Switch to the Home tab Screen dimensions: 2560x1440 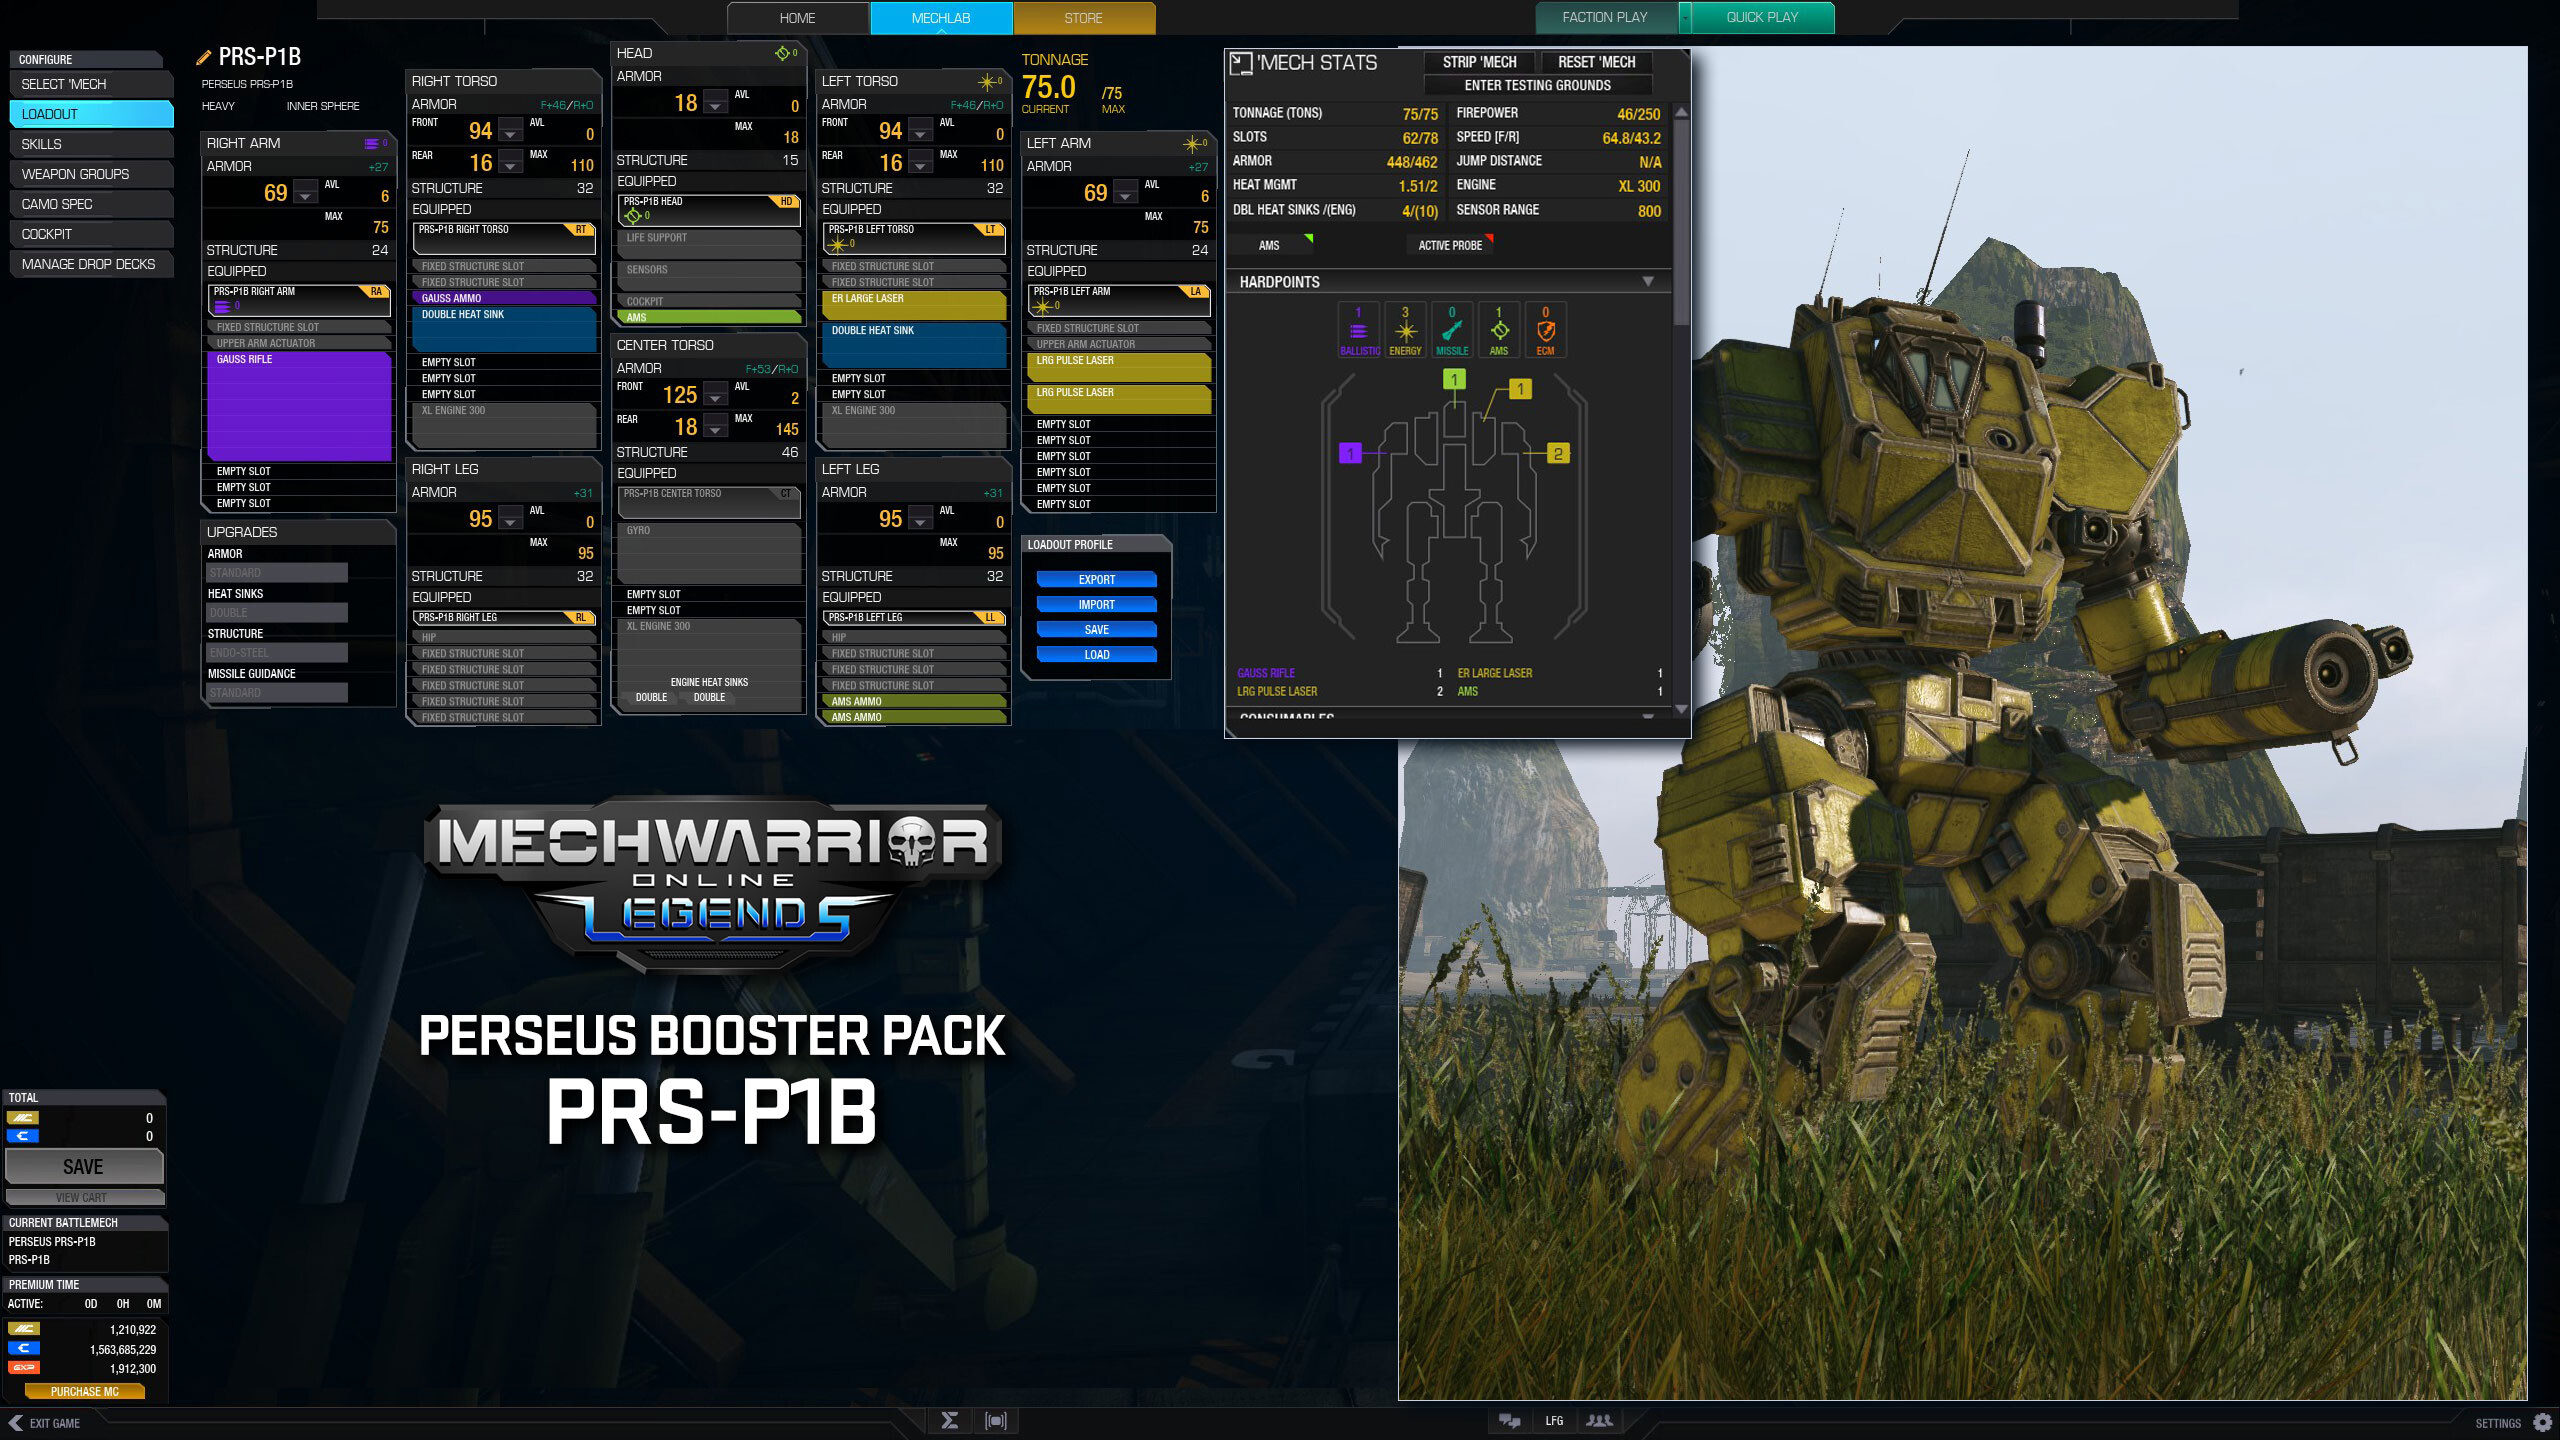coord(797,18)
